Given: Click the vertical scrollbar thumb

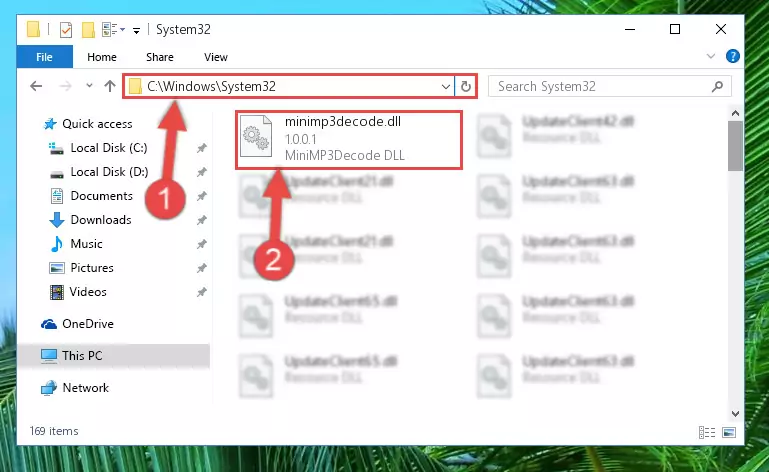Looking at the screenshot, I should [x=735, y=146].
